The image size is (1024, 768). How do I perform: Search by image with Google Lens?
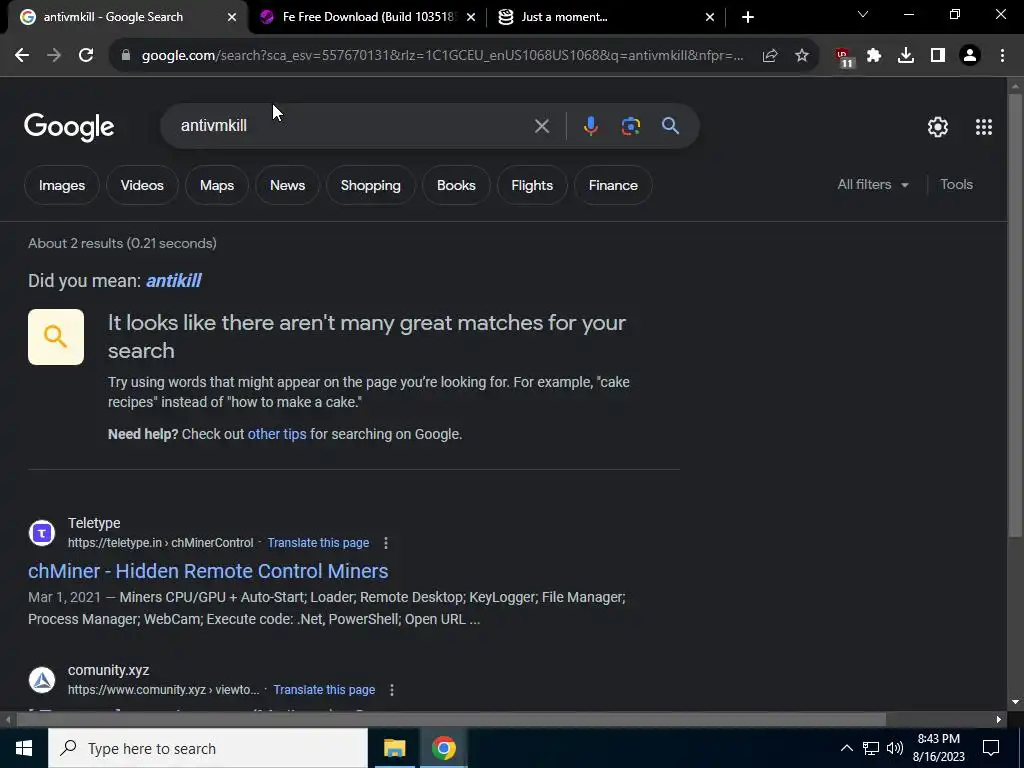[x=631, y=126]
